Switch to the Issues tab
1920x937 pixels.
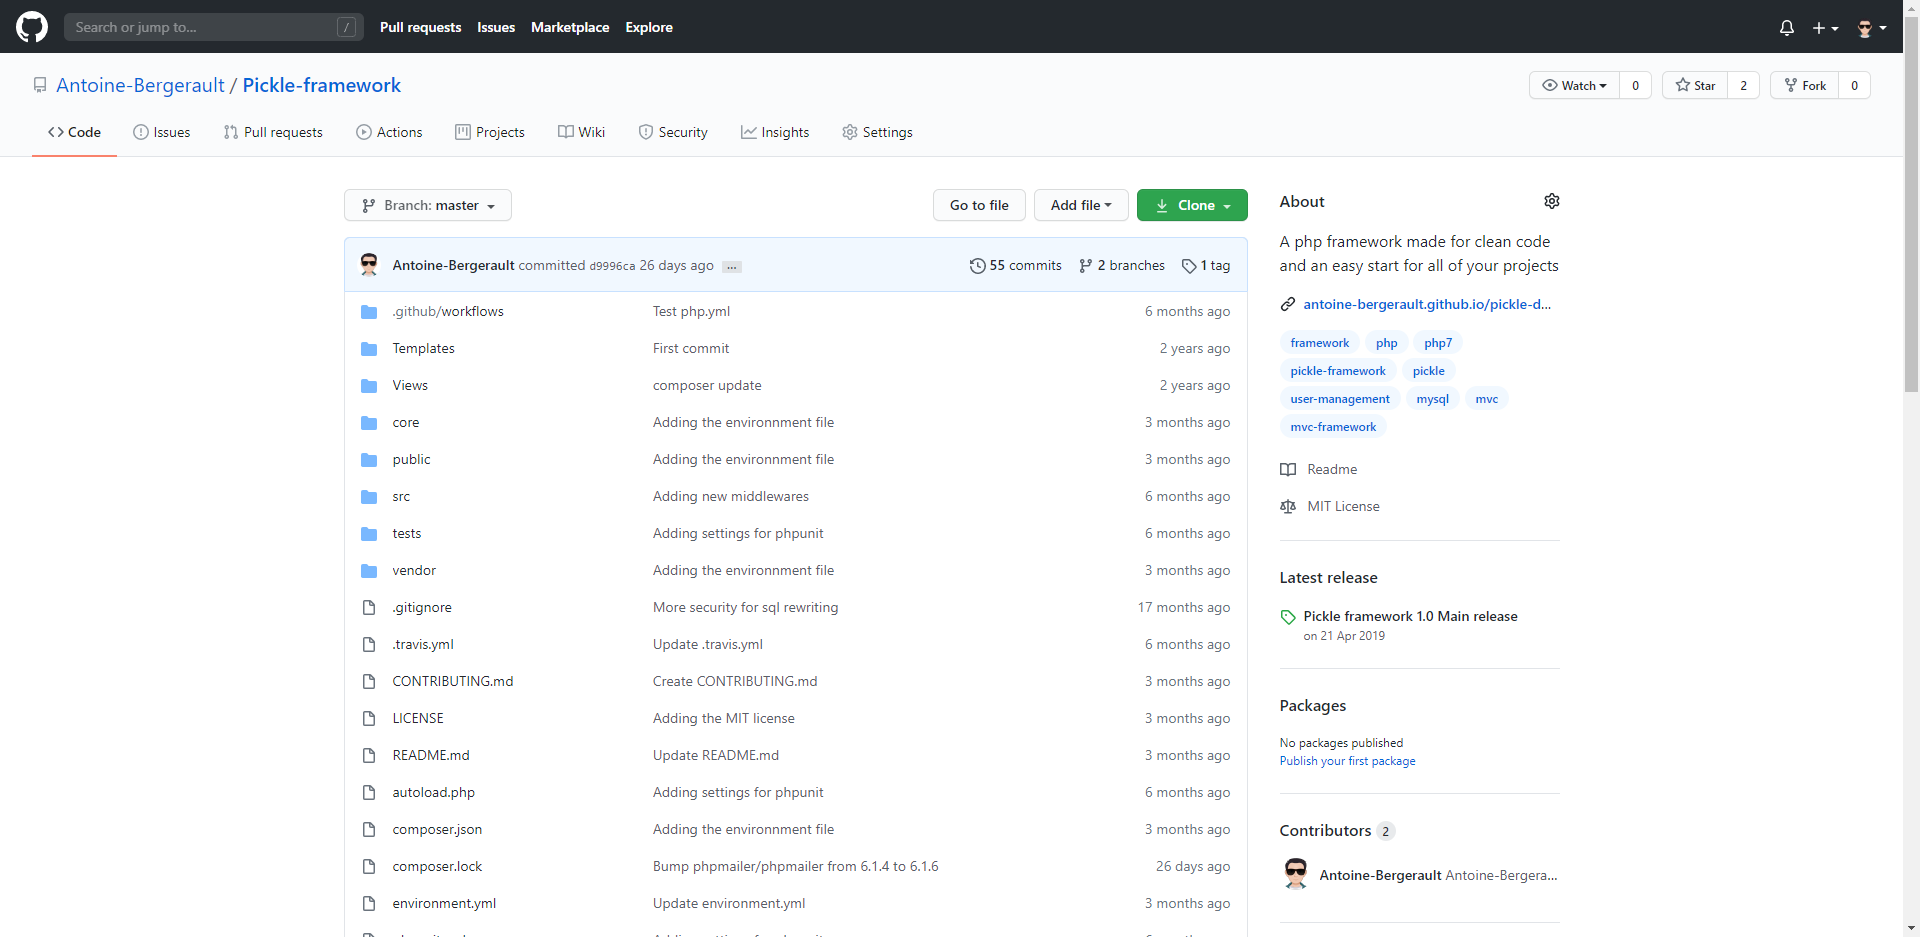(162, 132)
